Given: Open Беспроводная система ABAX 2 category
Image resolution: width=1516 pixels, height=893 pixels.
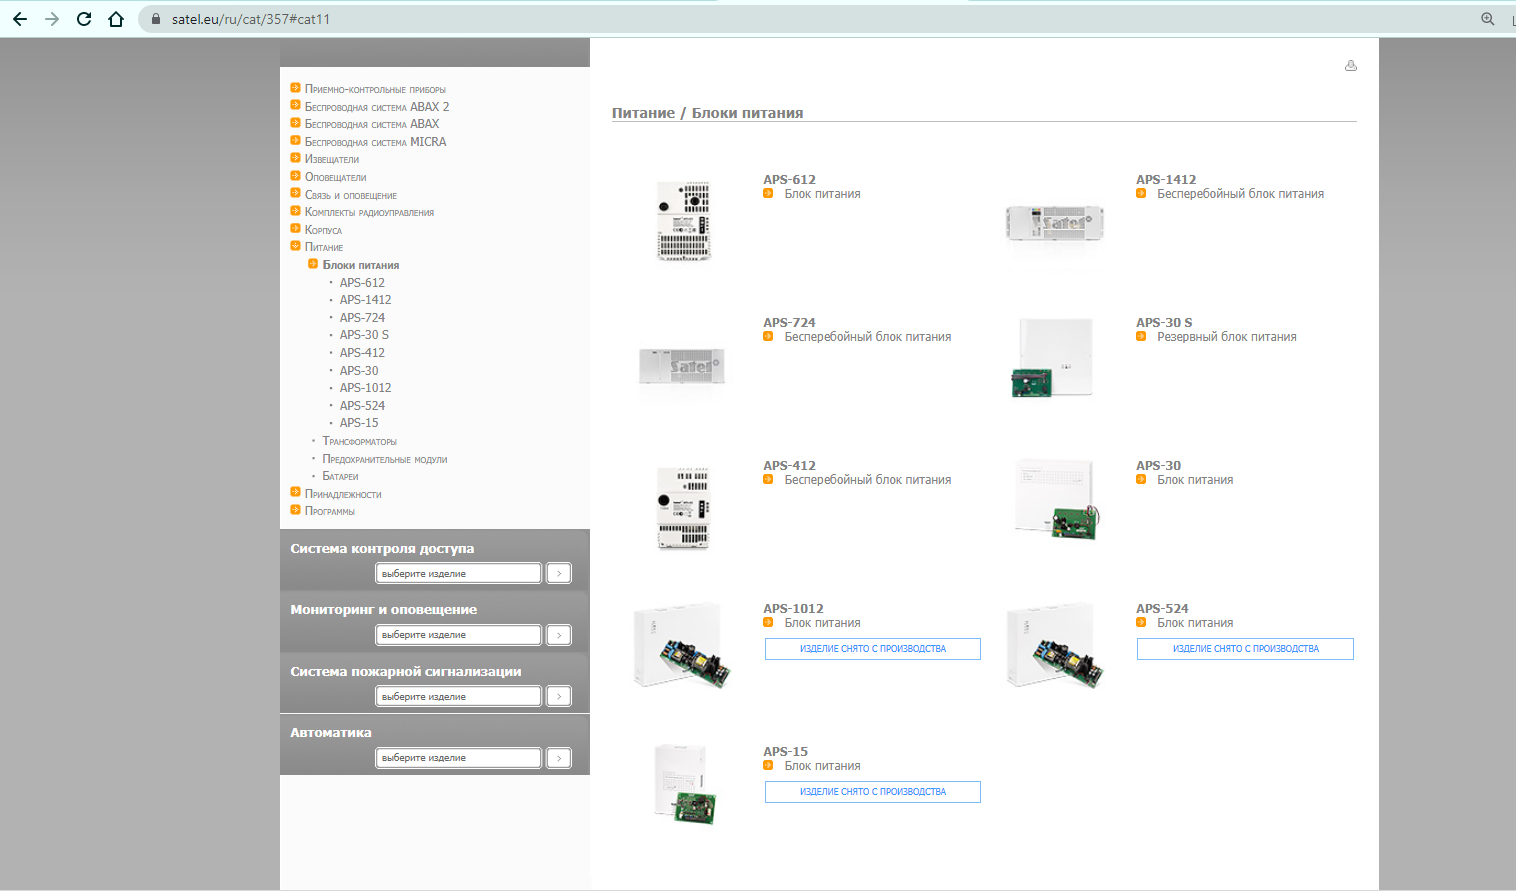Looking at the screenshot, I should tap(377, 107).
